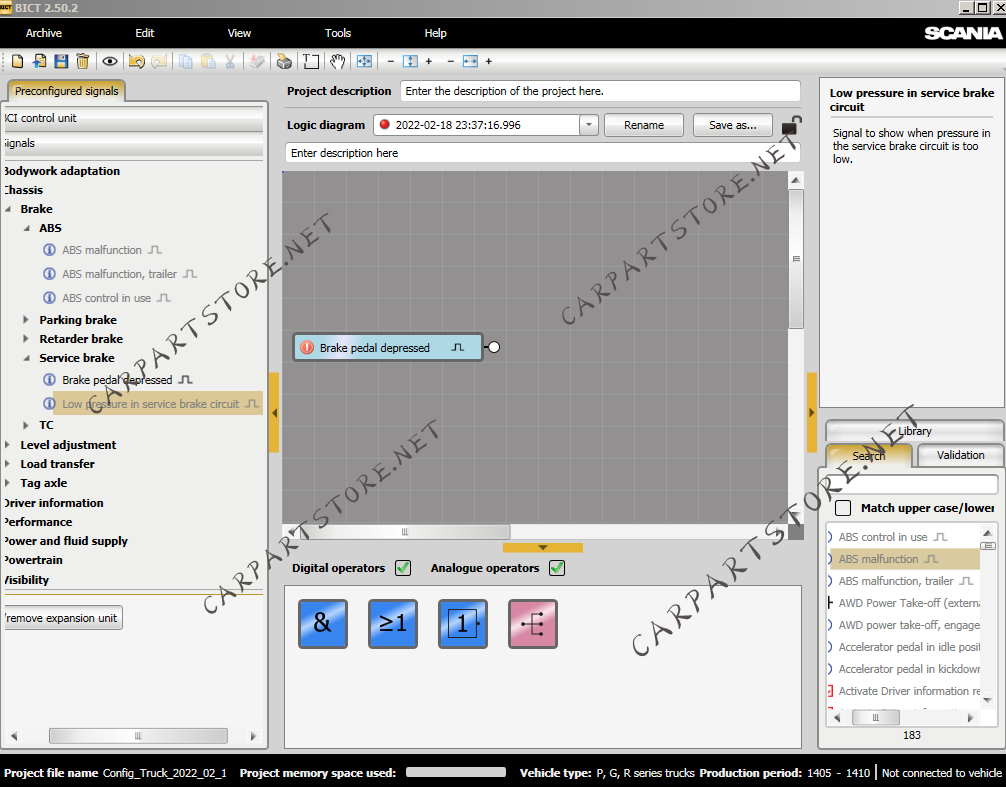Click the Rename button
Image resolution: width=1006 pixels, height=787 pixels.
(x=644, y=125)
